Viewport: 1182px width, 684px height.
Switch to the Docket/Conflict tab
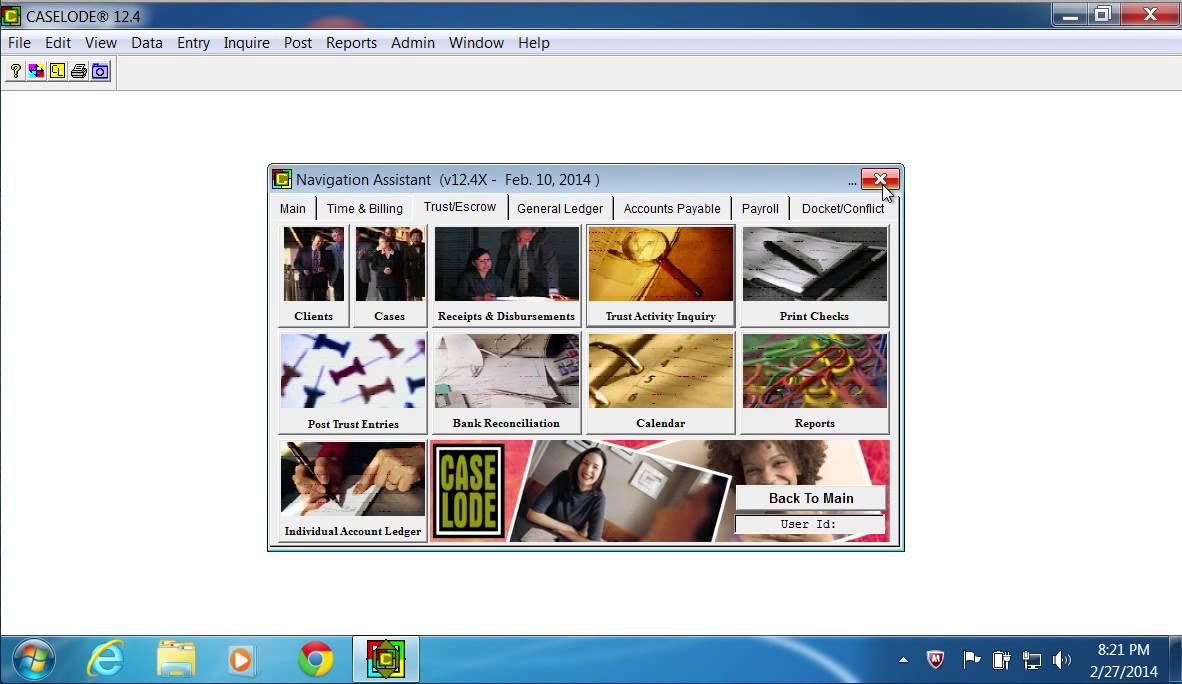pos(843,209)
